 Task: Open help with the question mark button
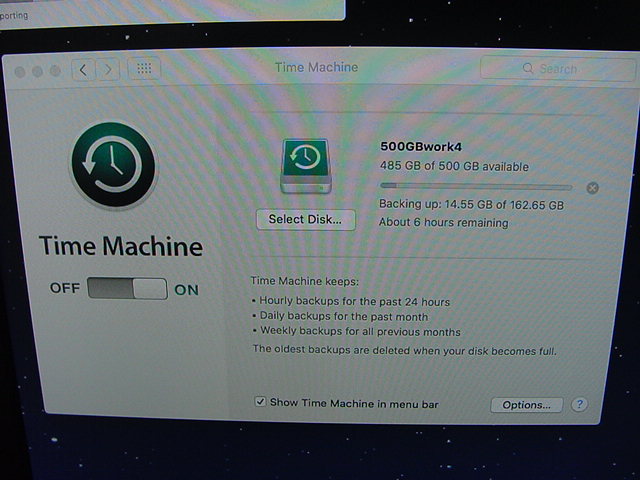(579, 404)
